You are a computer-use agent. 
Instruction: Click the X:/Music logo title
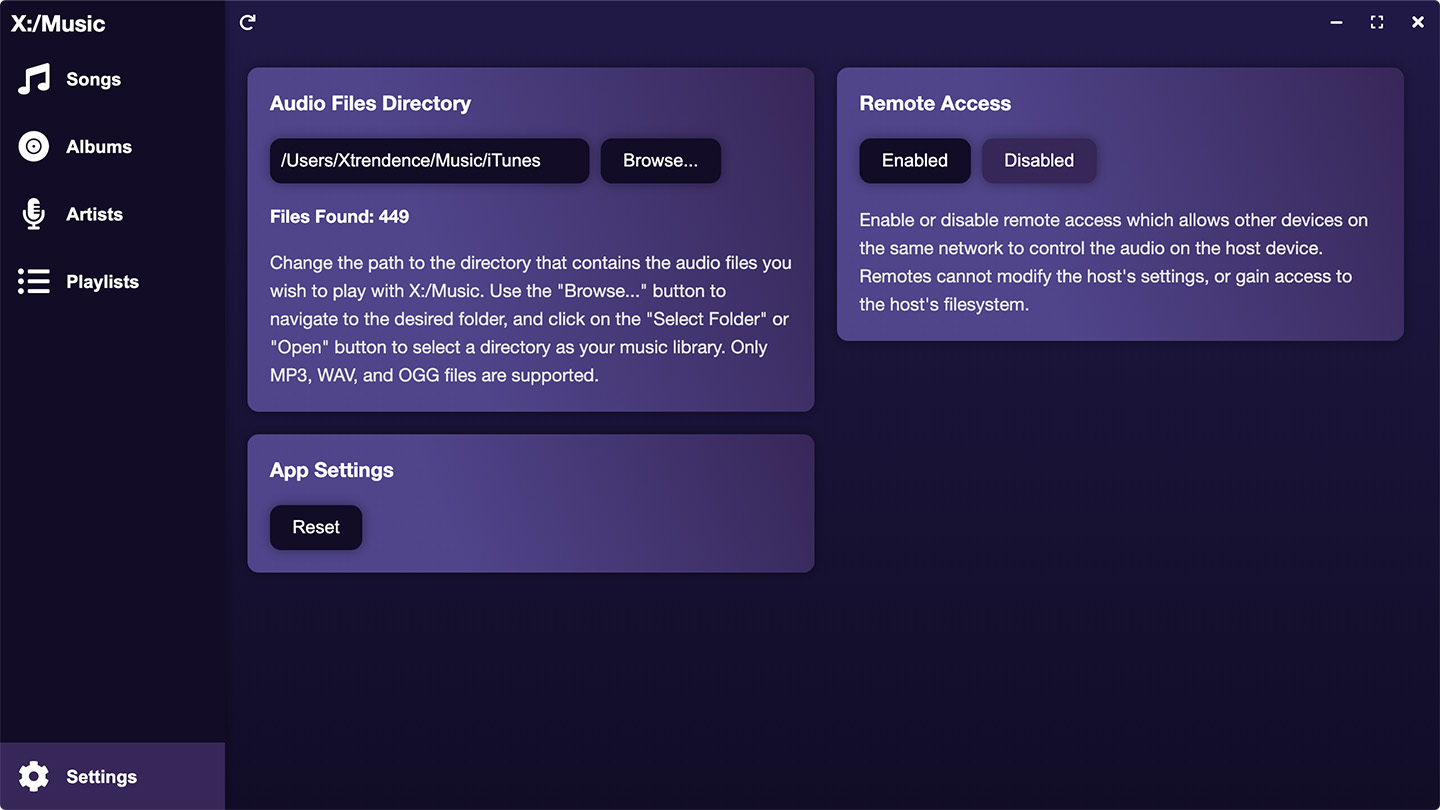(x=58, y=24)
